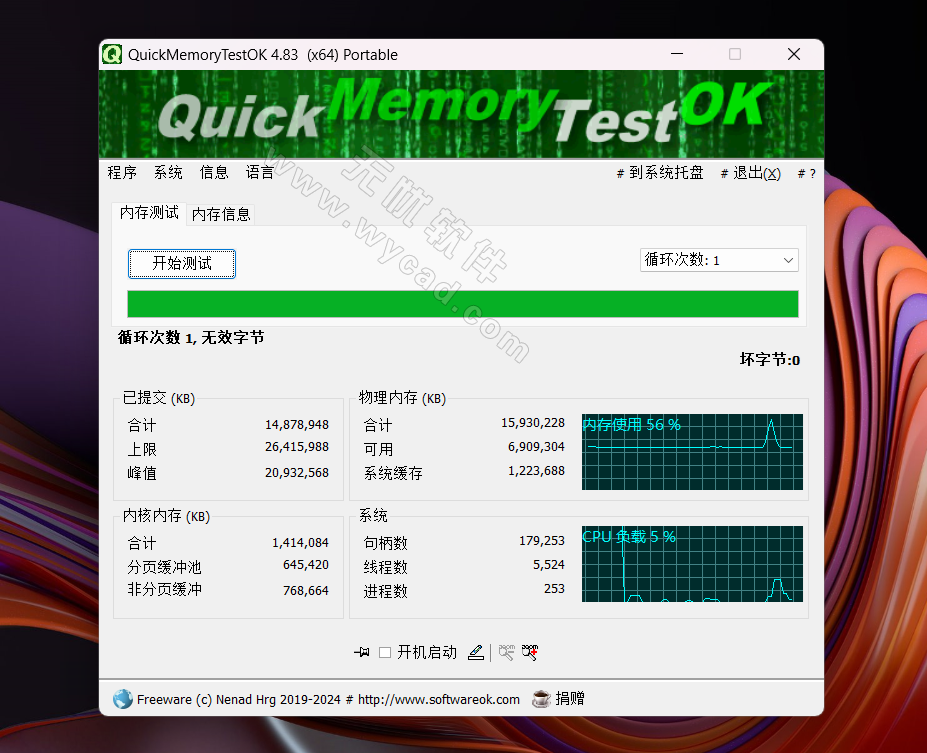Click the green memory test progress bar
Screen dimensions: 927x753
462,303
